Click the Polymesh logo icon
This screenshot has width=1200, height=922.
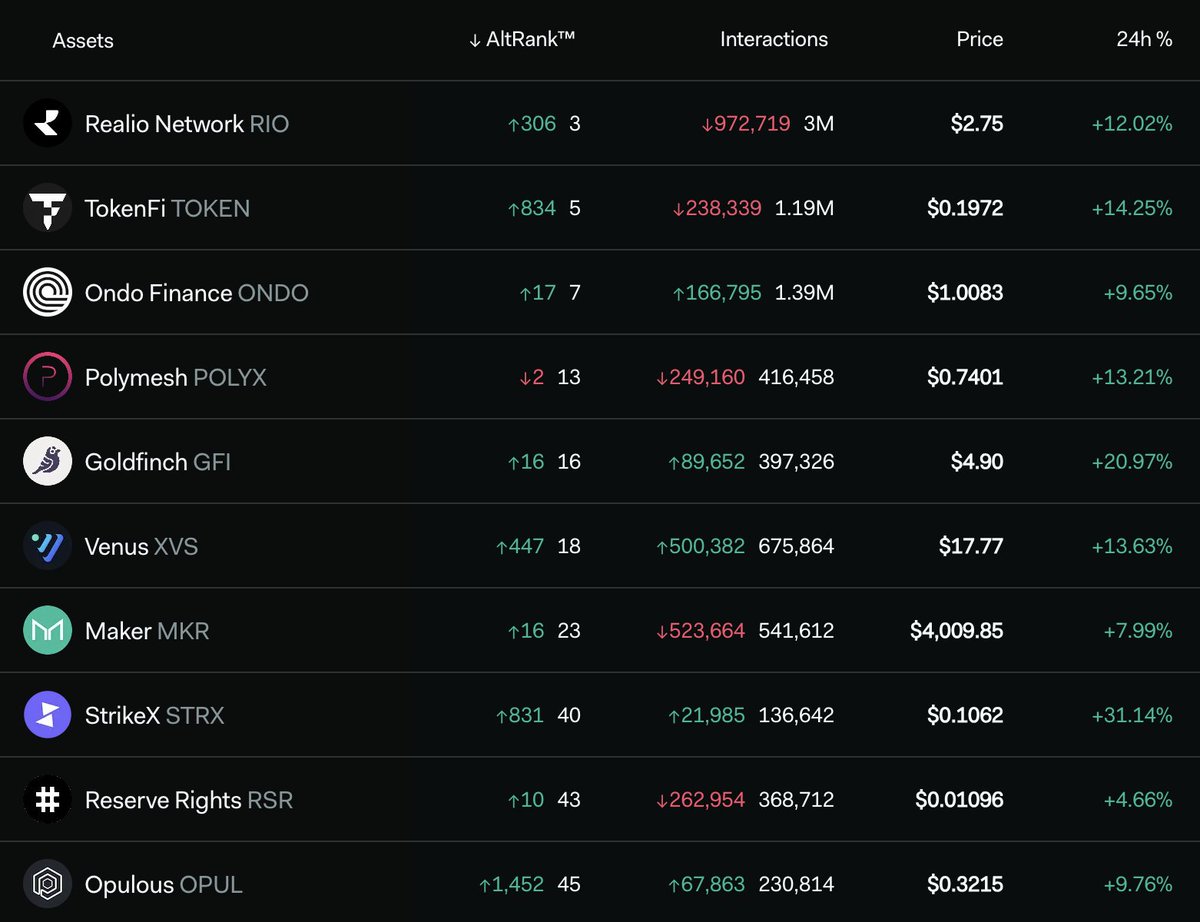click(x=47, y=377)
